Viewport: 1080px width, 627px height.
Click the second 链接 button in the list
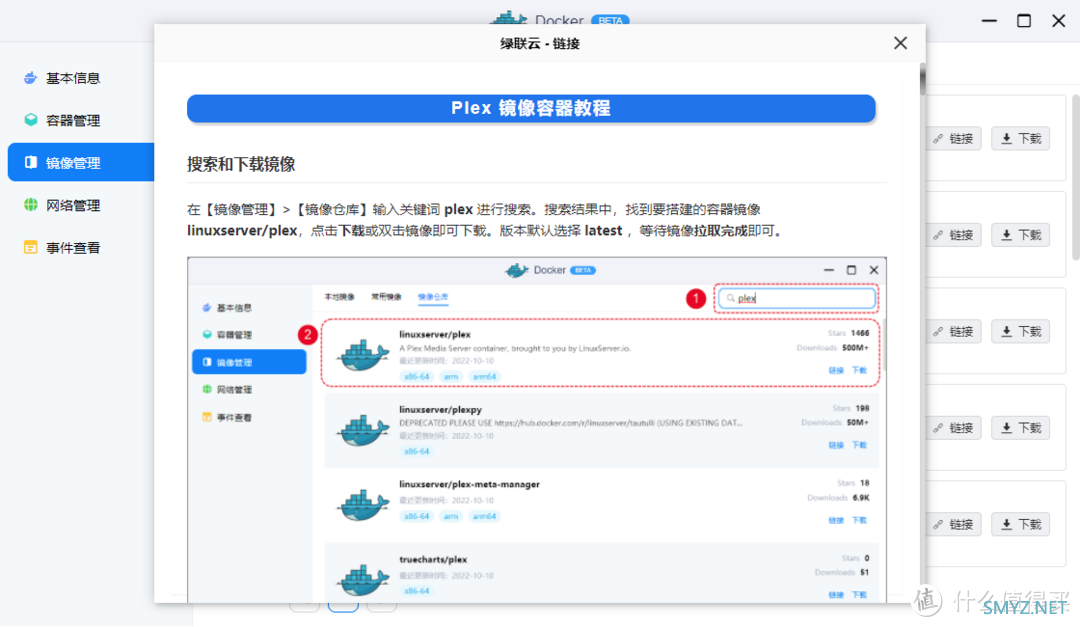[x=954, y=235]
